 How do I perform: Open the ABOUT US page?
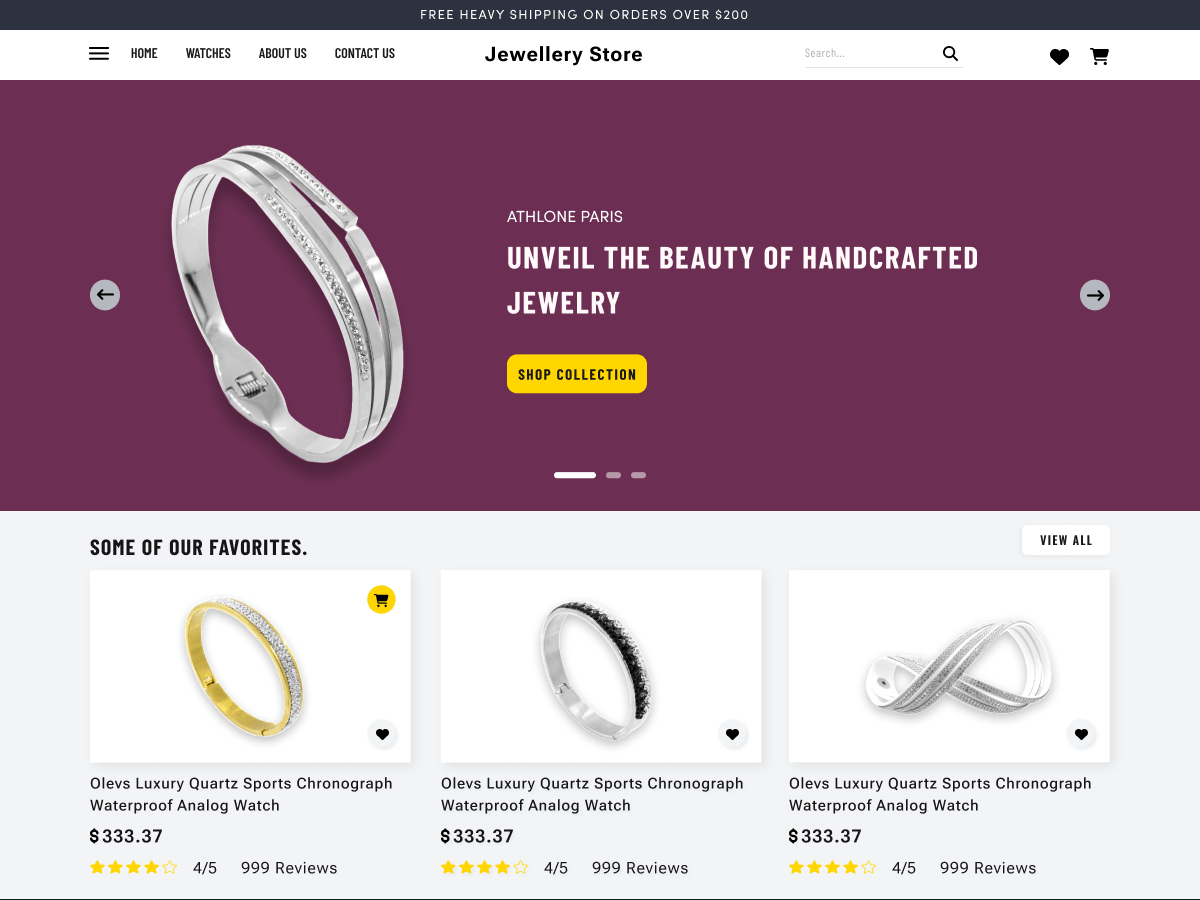pos(282,53)
